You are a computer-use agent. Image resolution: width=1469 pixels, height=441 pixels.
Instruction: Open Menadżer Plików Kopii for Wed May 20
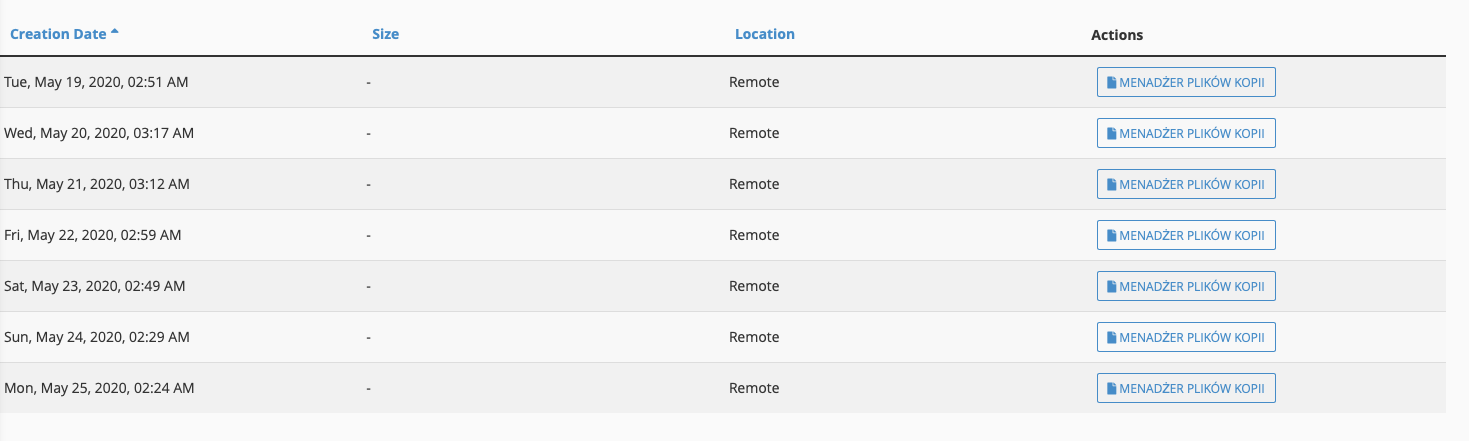1186,134
